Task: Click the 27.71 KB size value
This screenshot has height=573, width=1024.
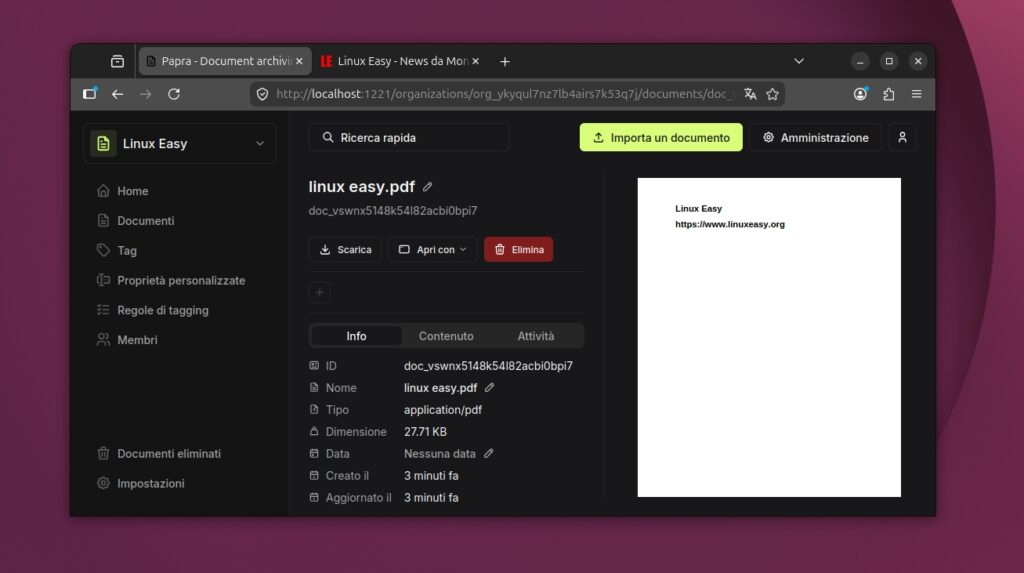Action: click(425, 432)
